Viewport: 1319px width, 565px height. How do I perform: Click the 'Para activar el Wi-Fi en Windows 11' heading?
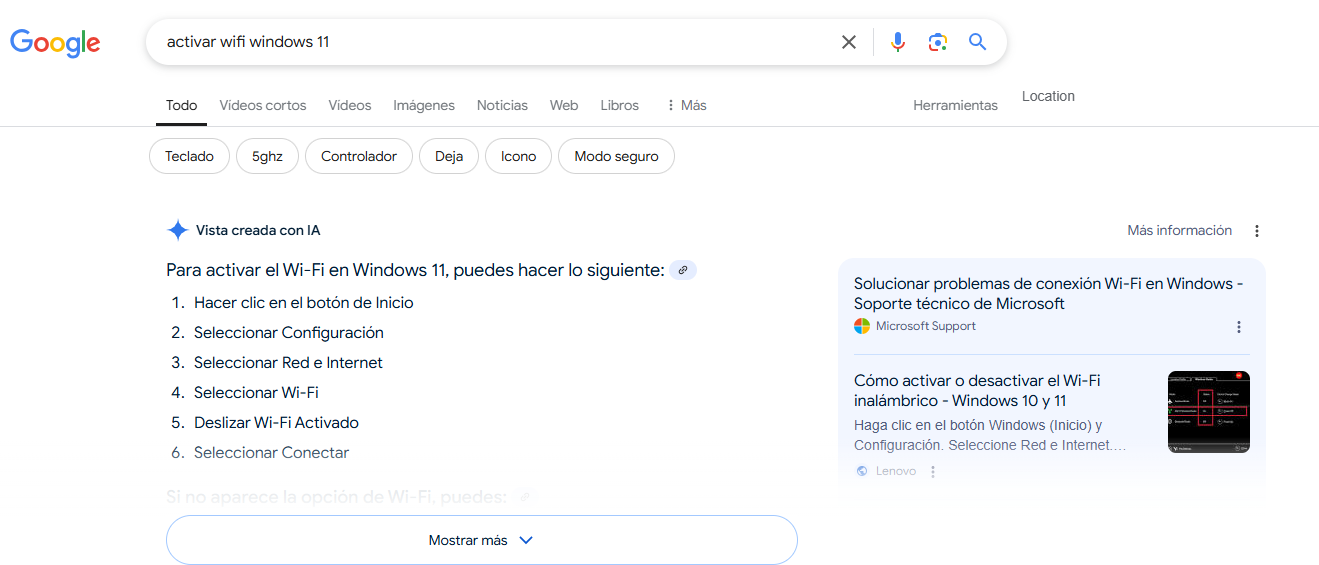(415, 270)
